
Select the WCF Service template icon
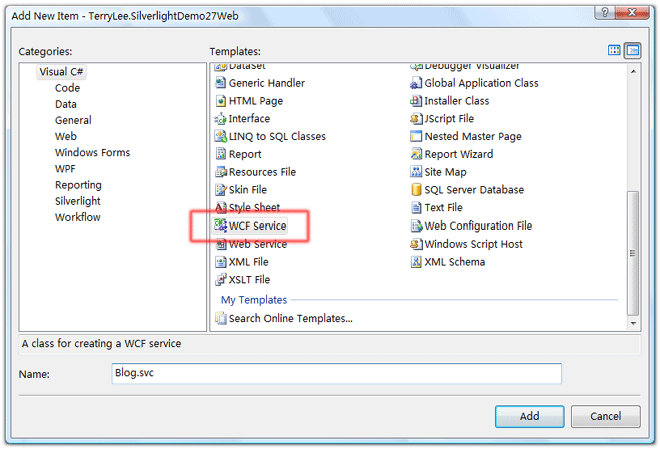click(221, 226)
